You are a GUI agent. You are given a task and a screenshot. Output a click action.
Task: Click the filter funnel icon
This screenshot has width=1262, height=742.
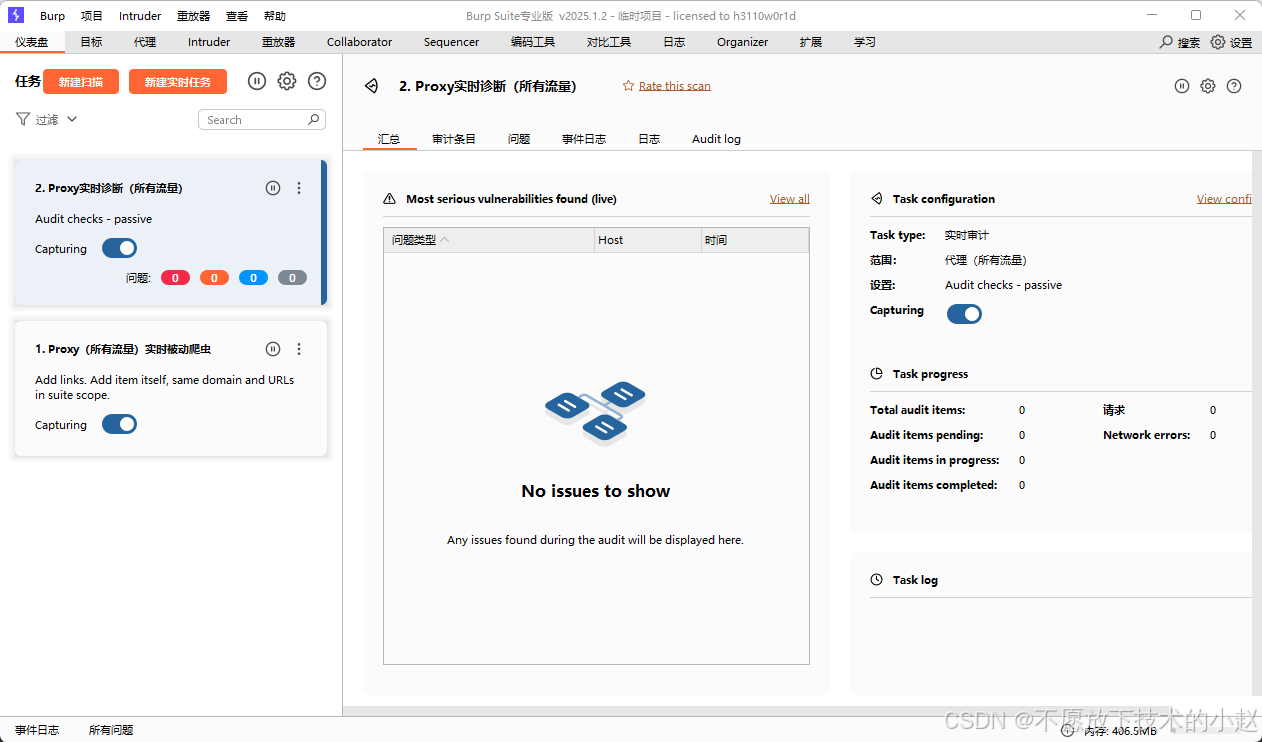coord(23,119)
